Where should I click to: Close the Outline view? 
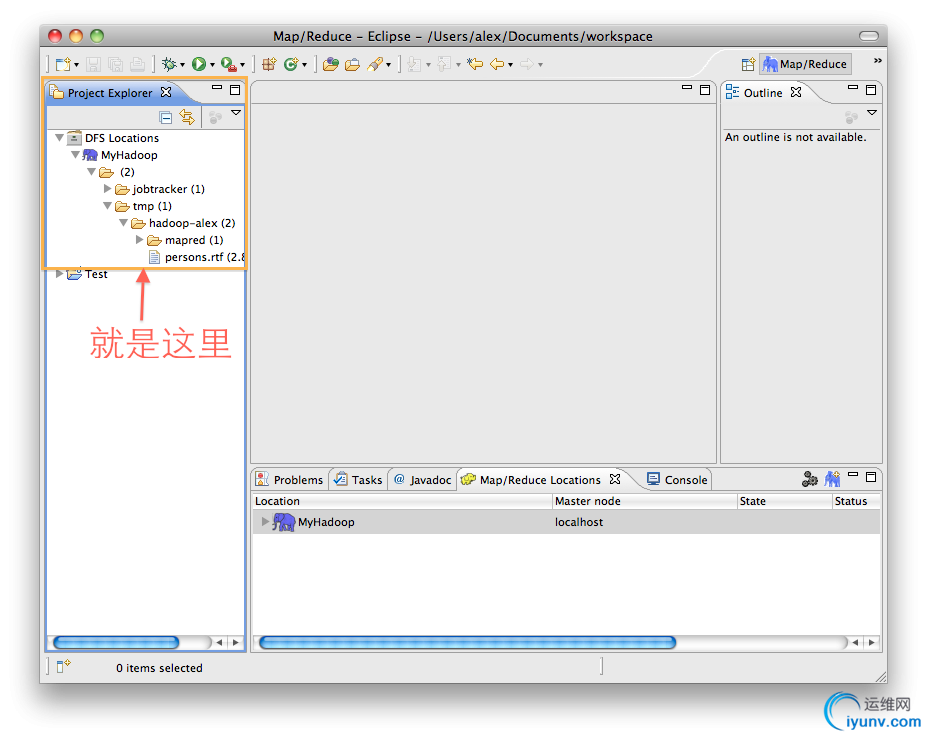796,92
